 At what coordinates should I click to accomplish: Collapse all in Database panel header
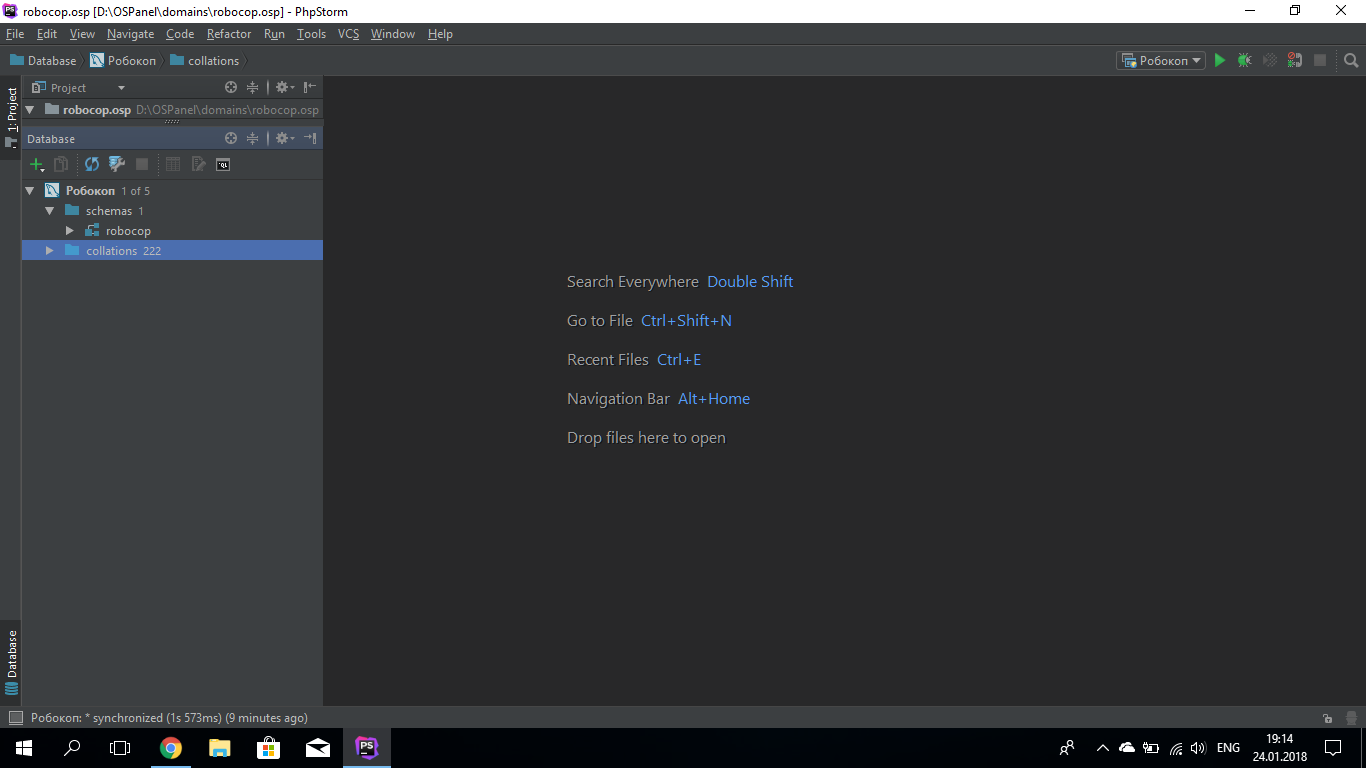[253, 138]
